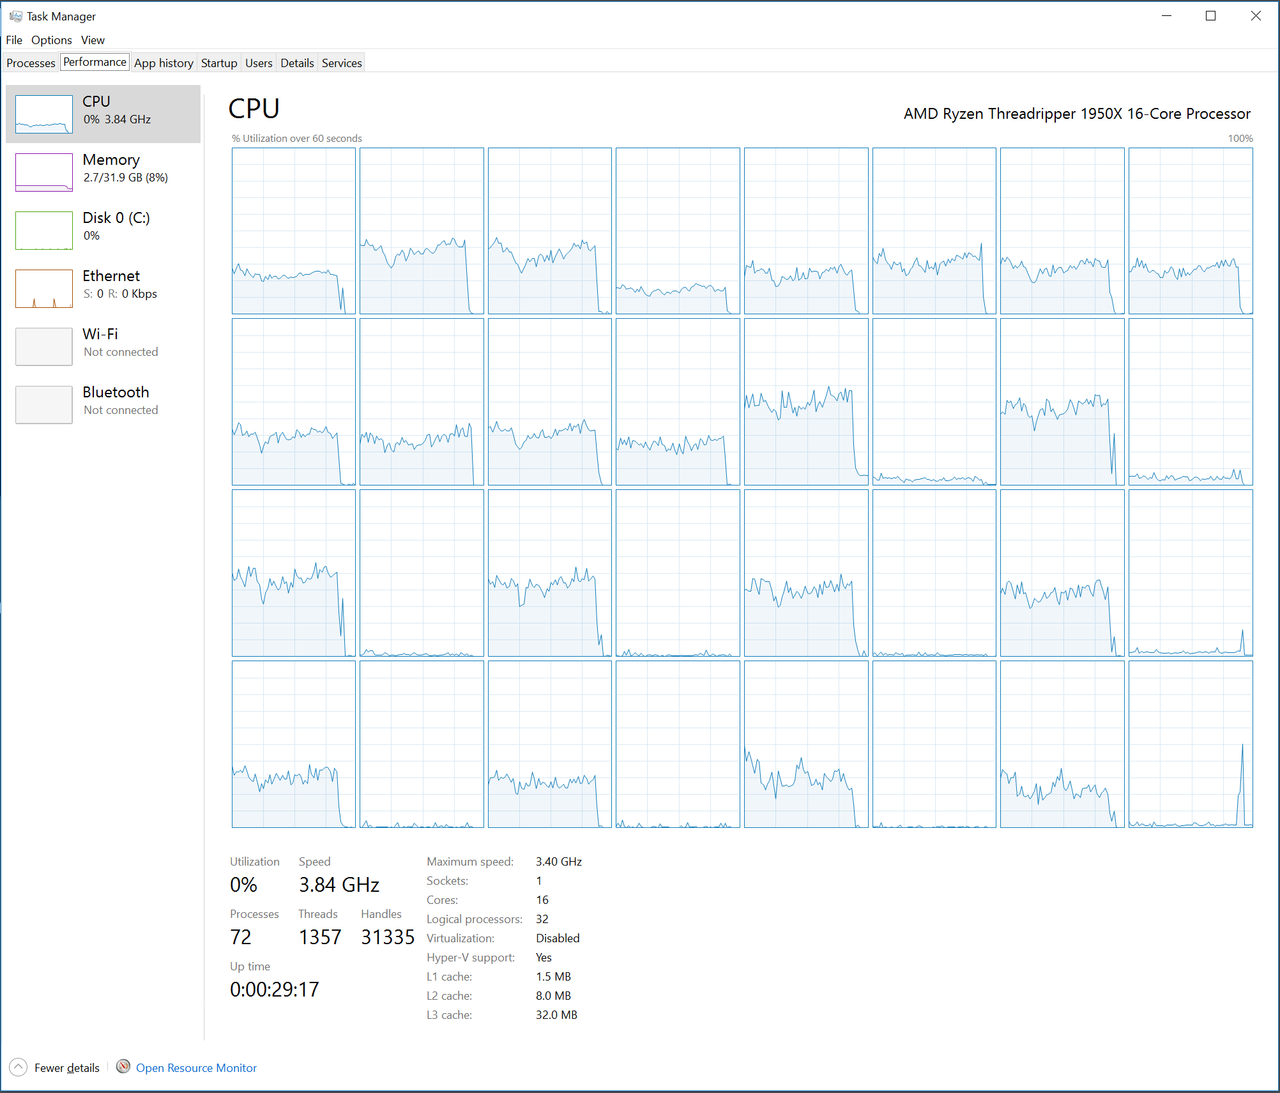Open the Services tab
The image size is (1280, 1093).
pyautogui.click(x=342, y=63)
